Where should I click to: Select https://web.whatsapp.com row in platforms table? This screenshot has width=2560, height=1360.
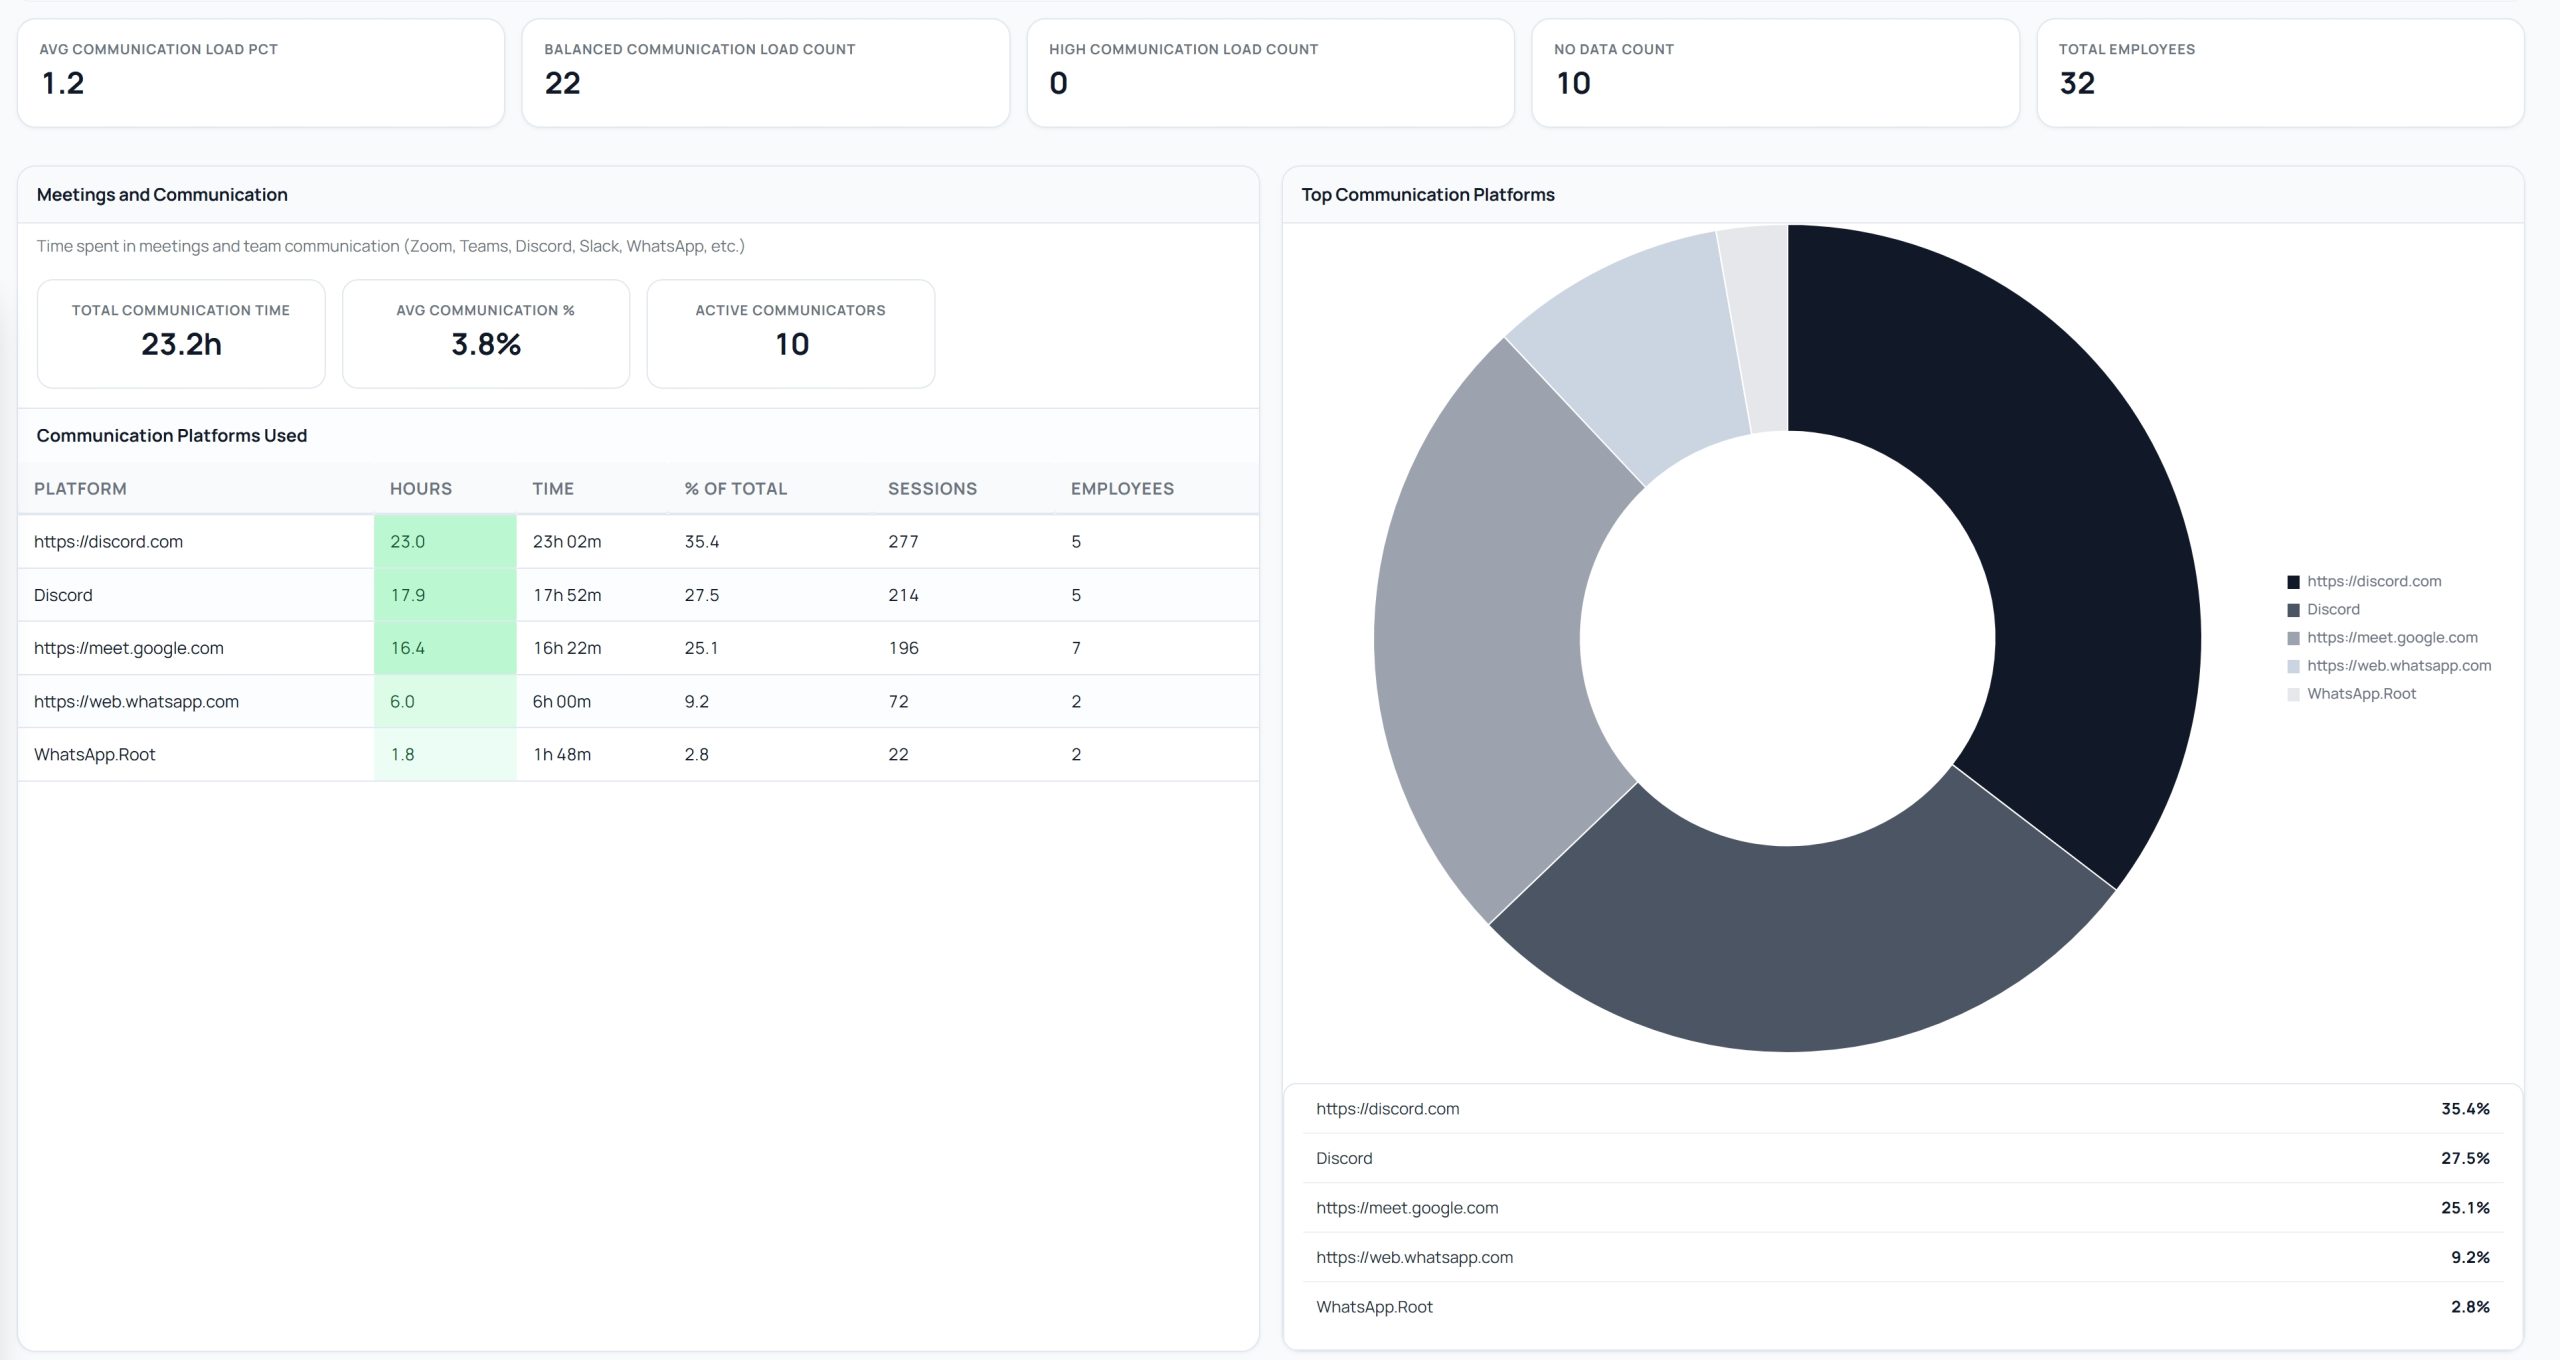638,701
